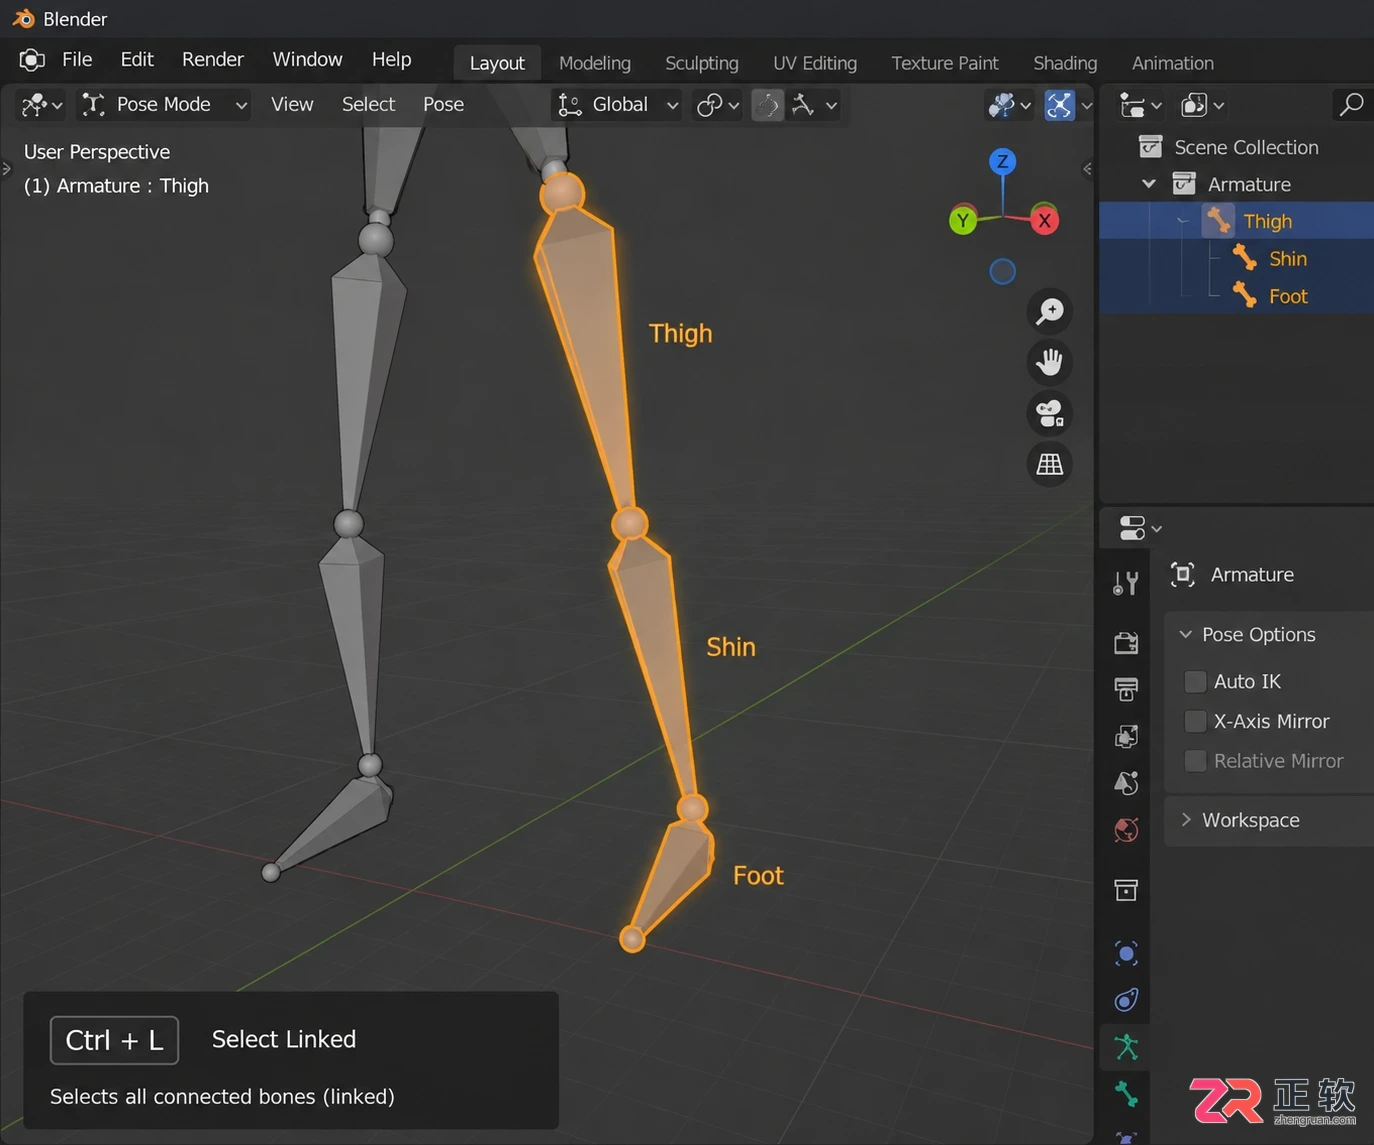This screenshot has width=1374, height=1145.
Task: Switch to the UV Editing workspace tab
Action: pos(814,63)
